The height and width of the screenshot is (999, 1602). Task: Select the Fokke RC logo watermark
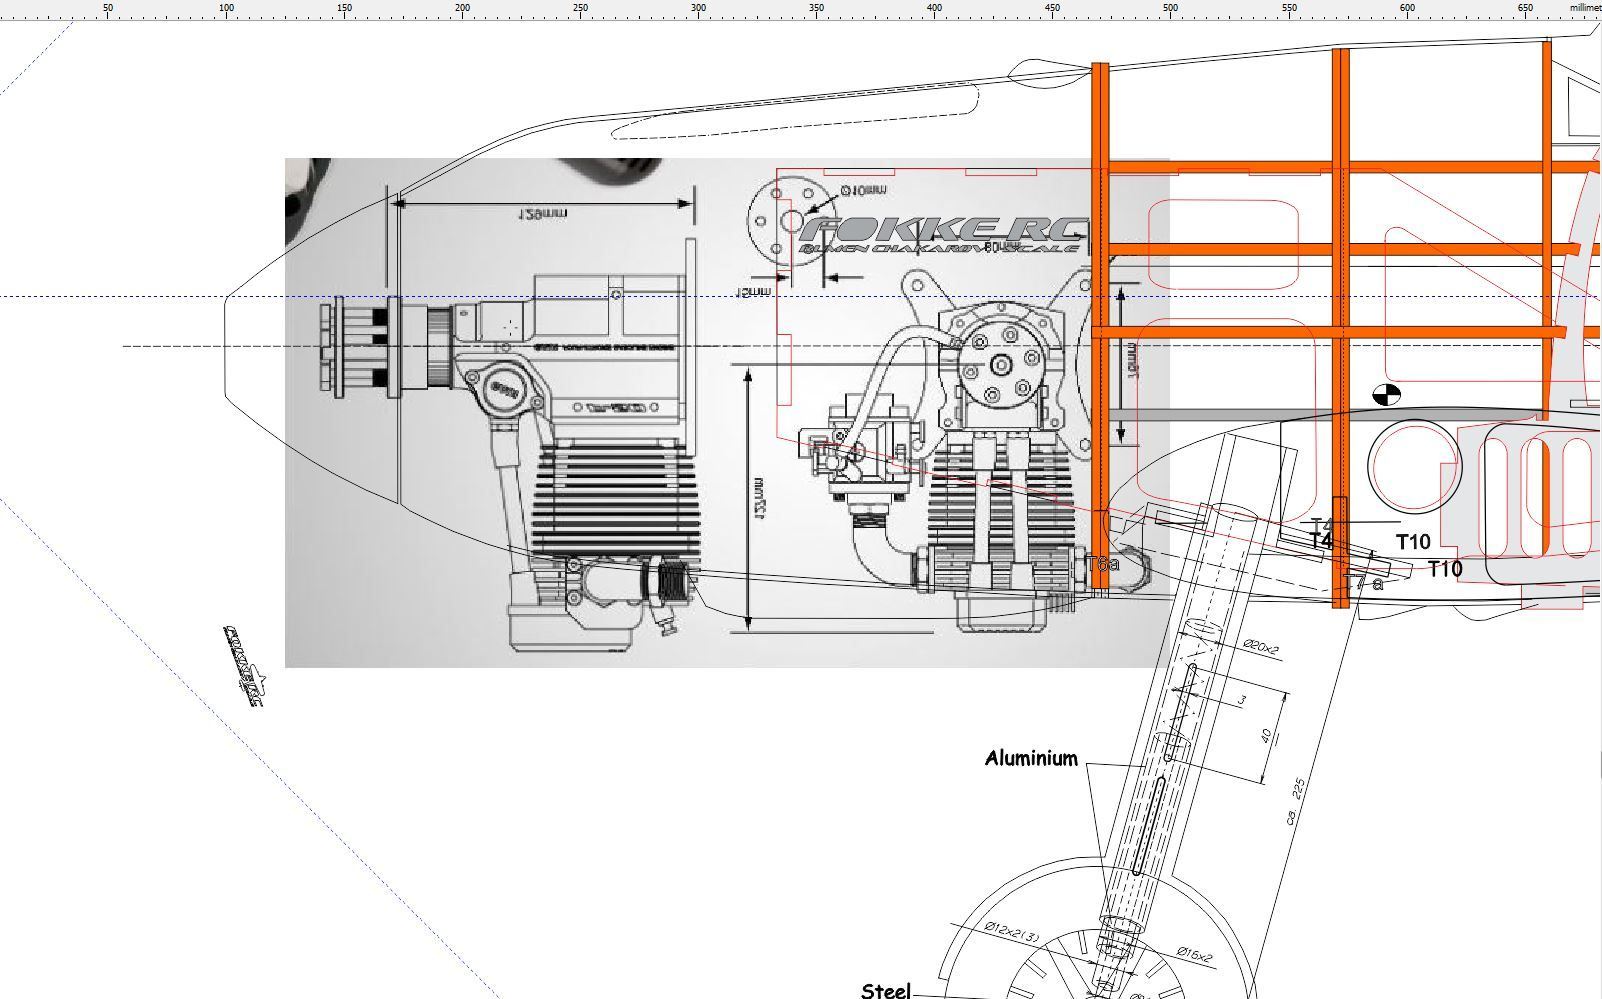click(942, 235)
